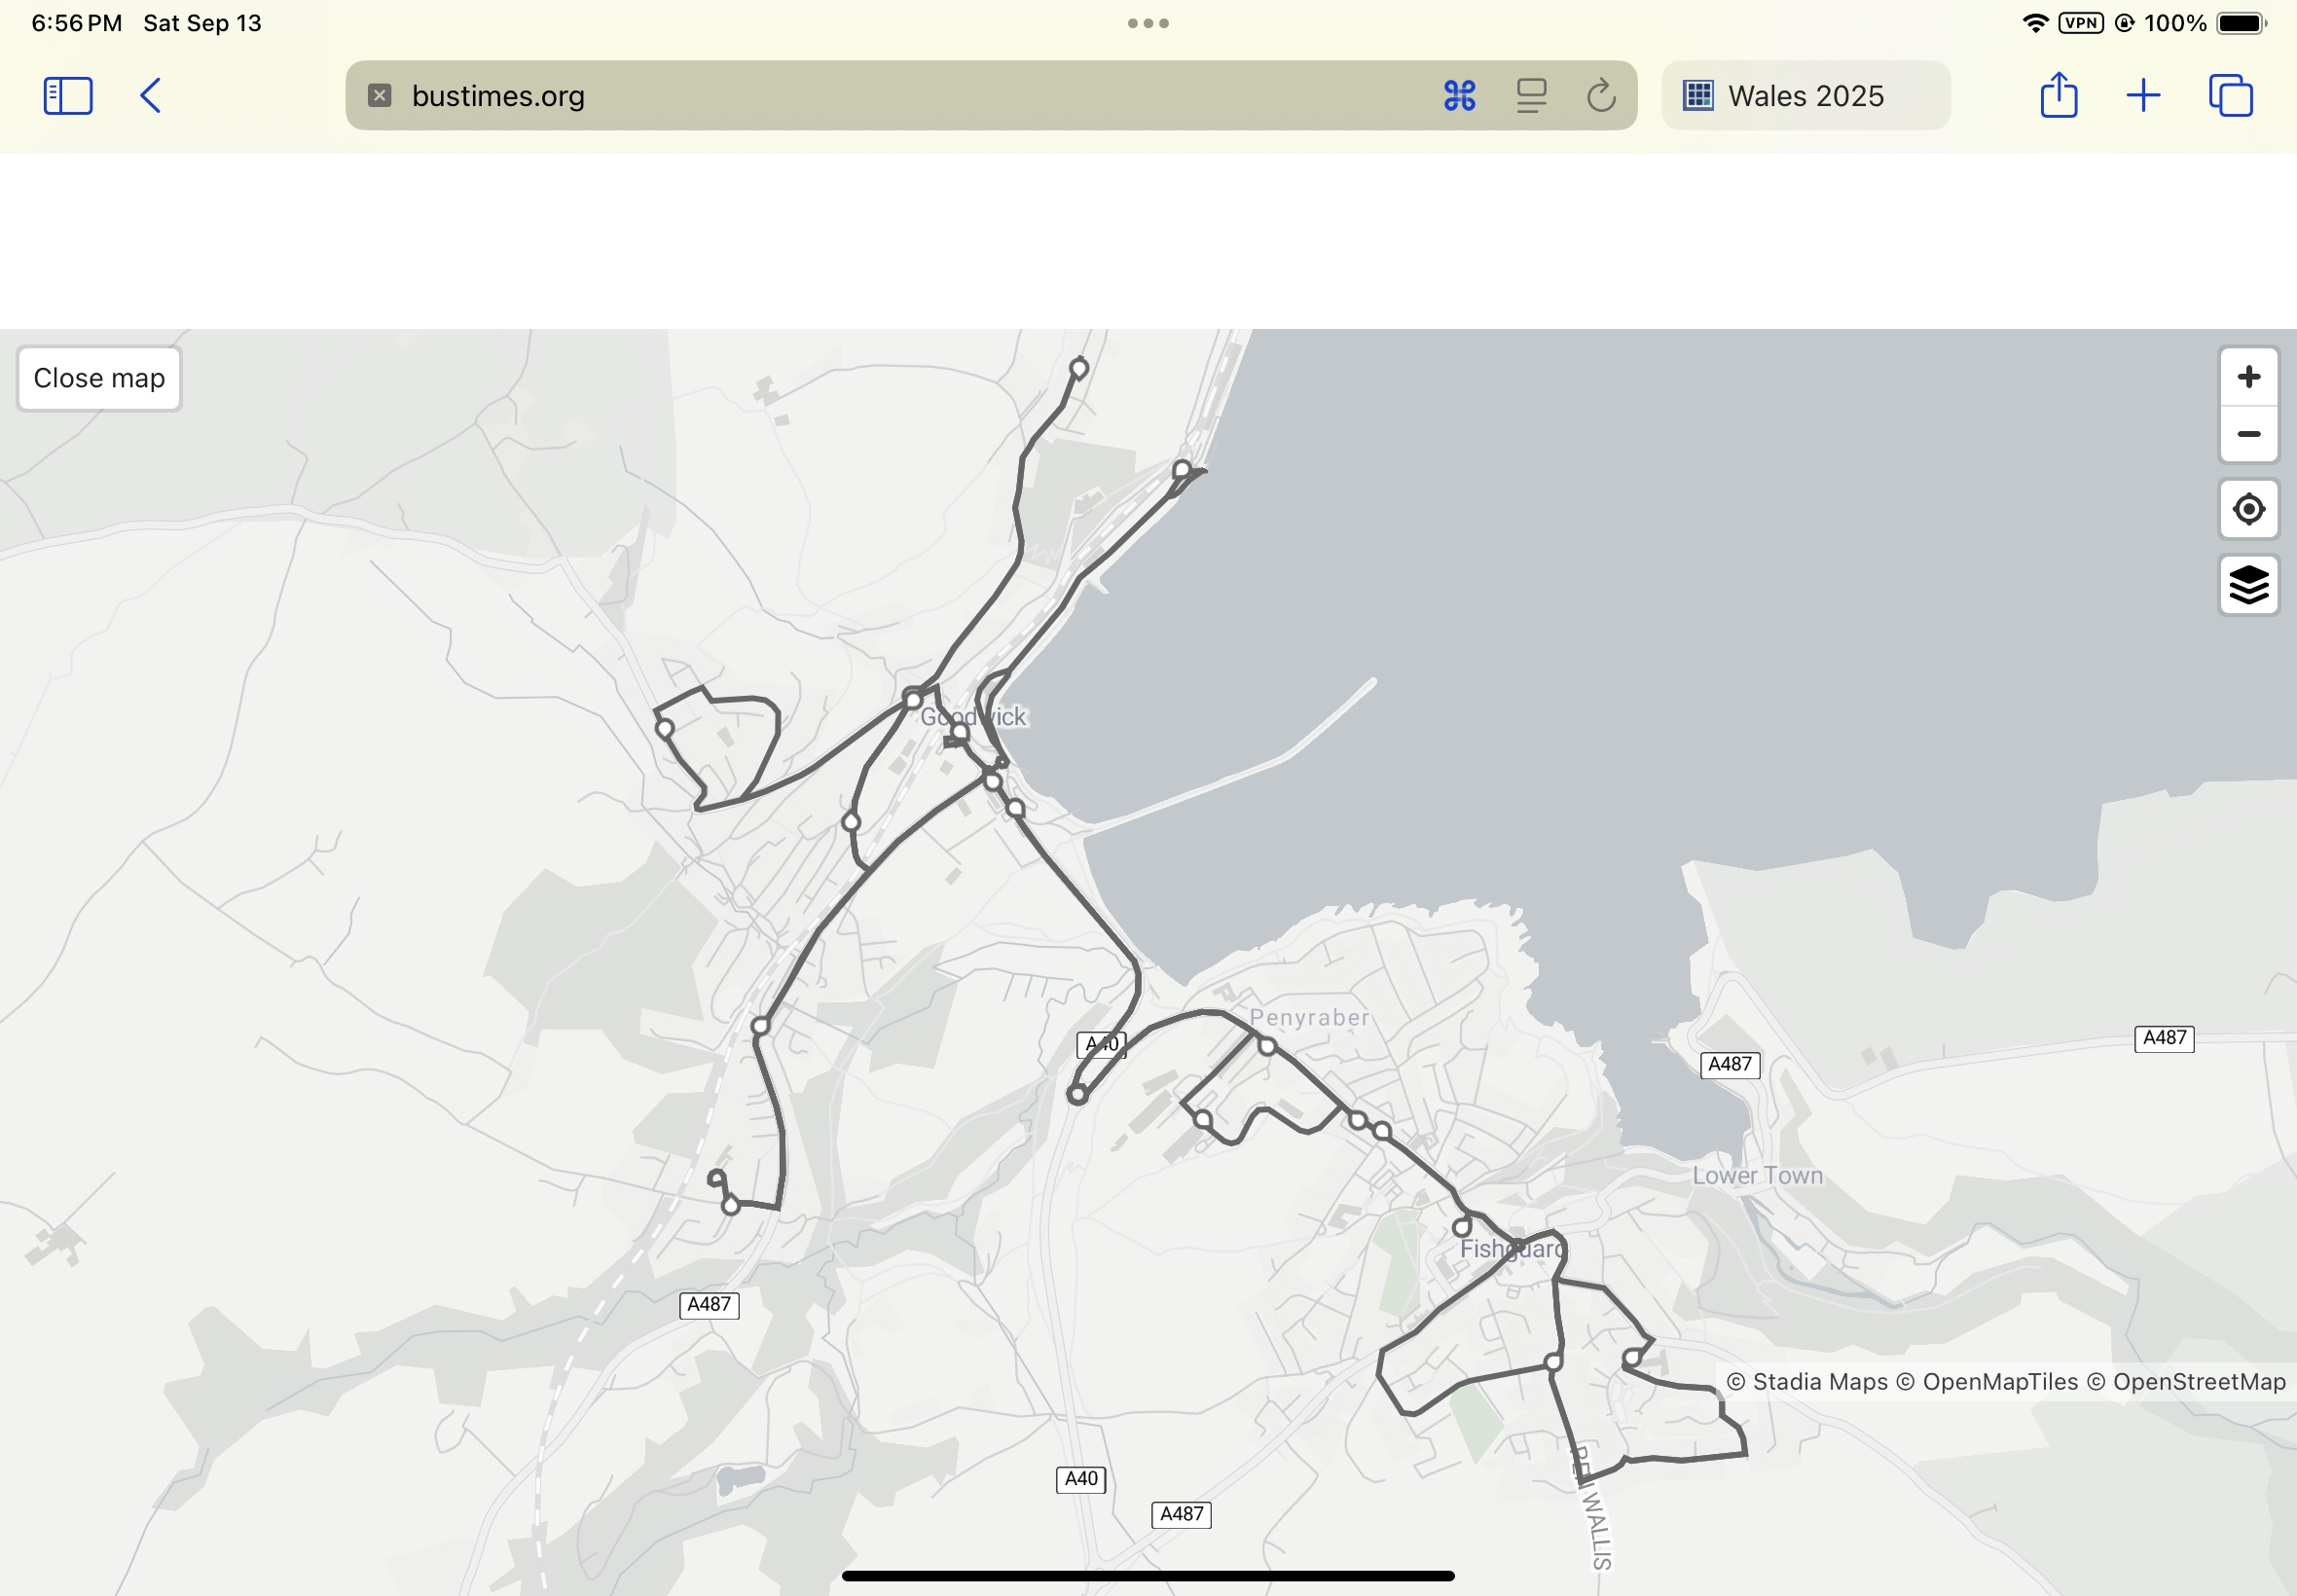Expand the map layers switcher
This screenshot has height=1596, width=2297.
[x=2248, y=585]
